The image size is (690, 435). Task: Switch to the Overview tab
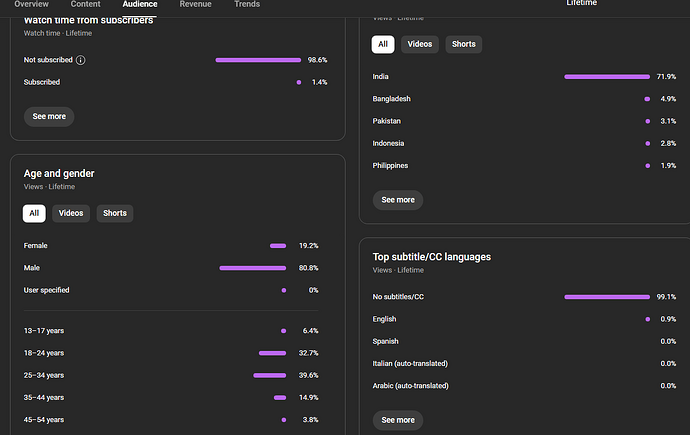(31, 5)
